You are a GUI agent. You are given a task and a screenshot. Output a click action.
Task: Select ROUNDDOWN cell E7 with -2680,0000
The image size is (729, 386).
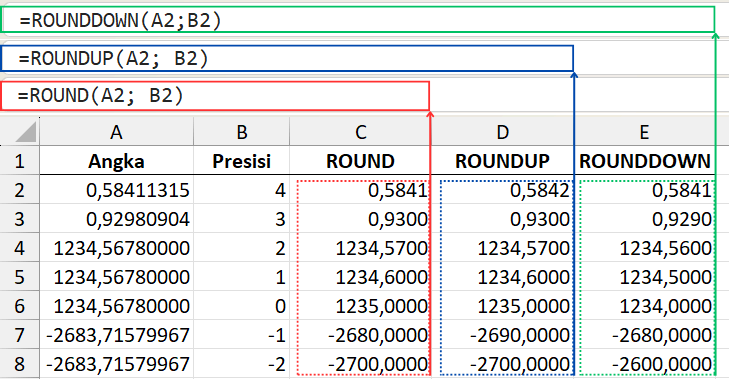pos(644,334)
